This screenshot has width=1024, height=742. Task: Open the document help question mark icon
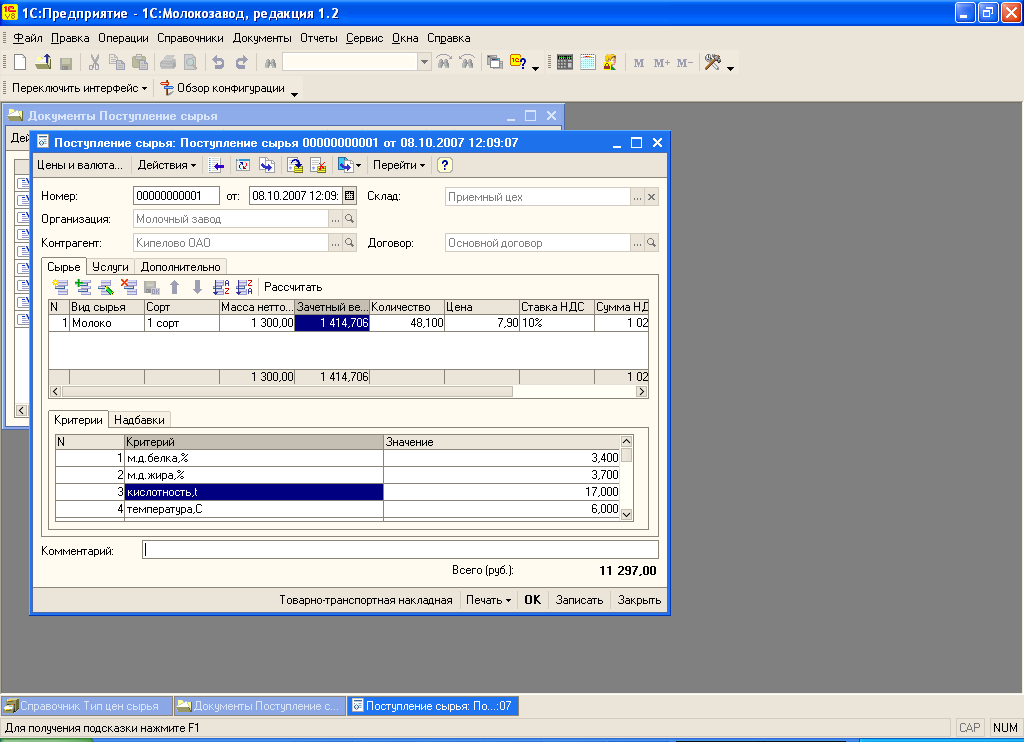(x=445, y=165)
